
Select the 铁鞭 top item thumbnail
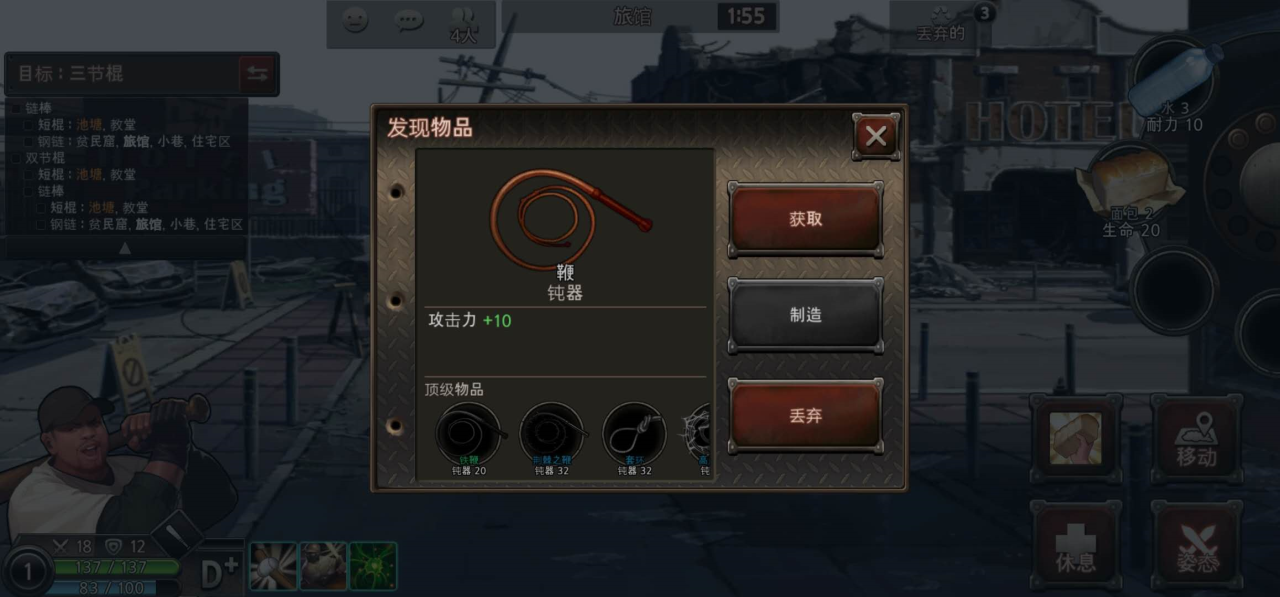click(x=468, y=439)
